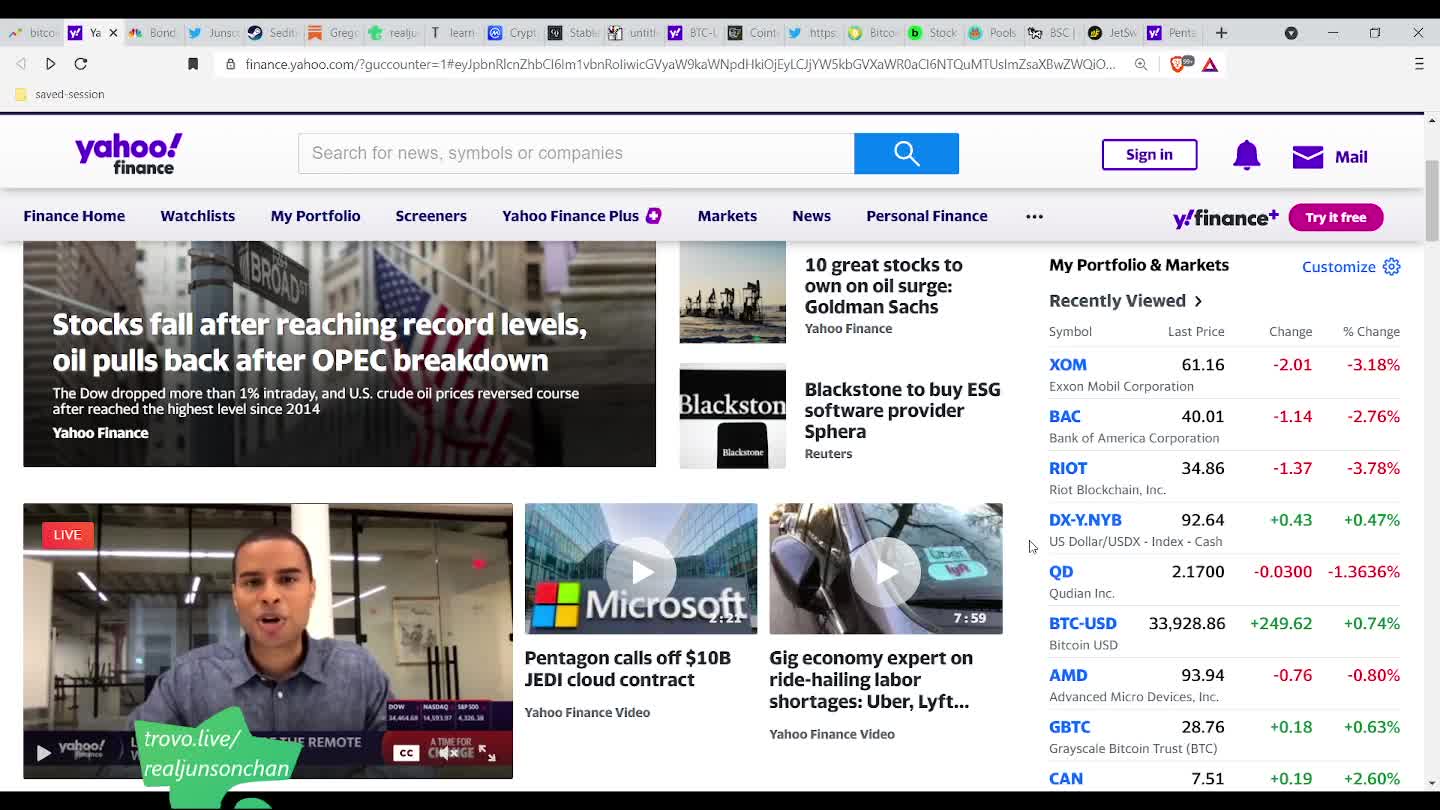Open BAC ticker link
Viewport: 1440px width, 810px height.
point(1064,417)
